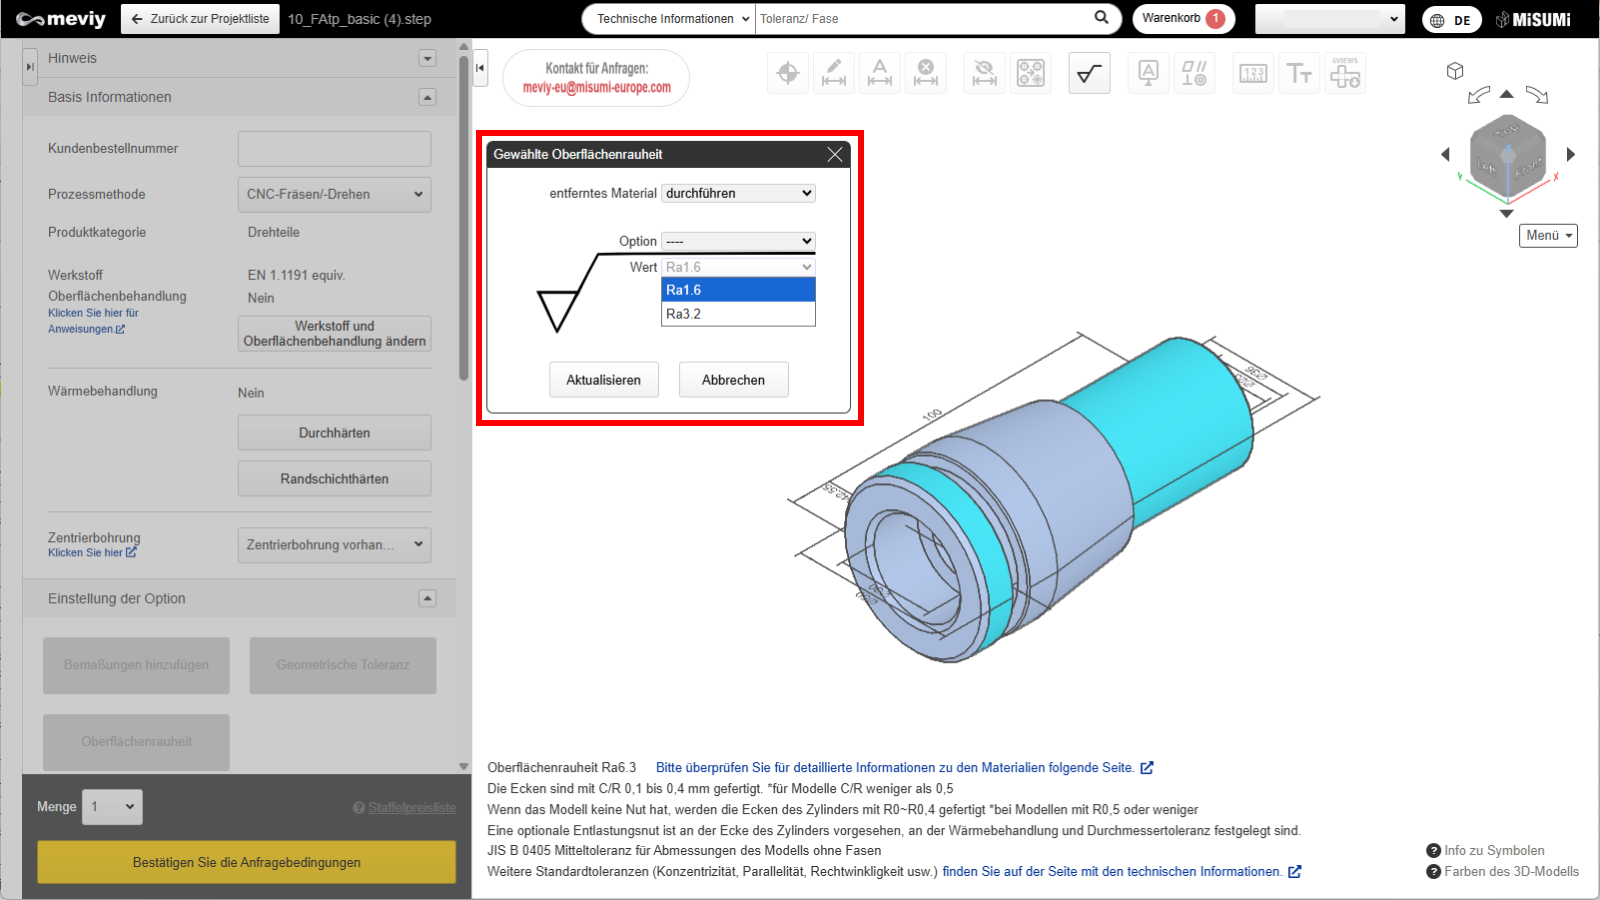Click the text annotation Tt icon

1299,73
